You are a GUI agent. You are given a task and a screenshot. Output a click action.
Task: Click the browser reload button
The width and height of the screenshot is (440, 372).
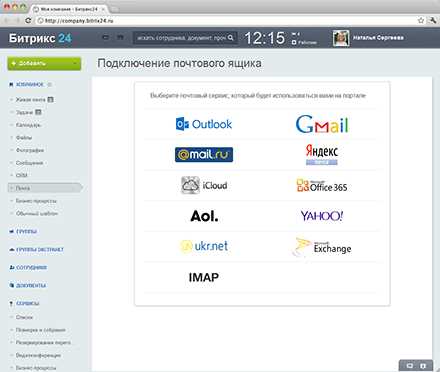(28, 21)
